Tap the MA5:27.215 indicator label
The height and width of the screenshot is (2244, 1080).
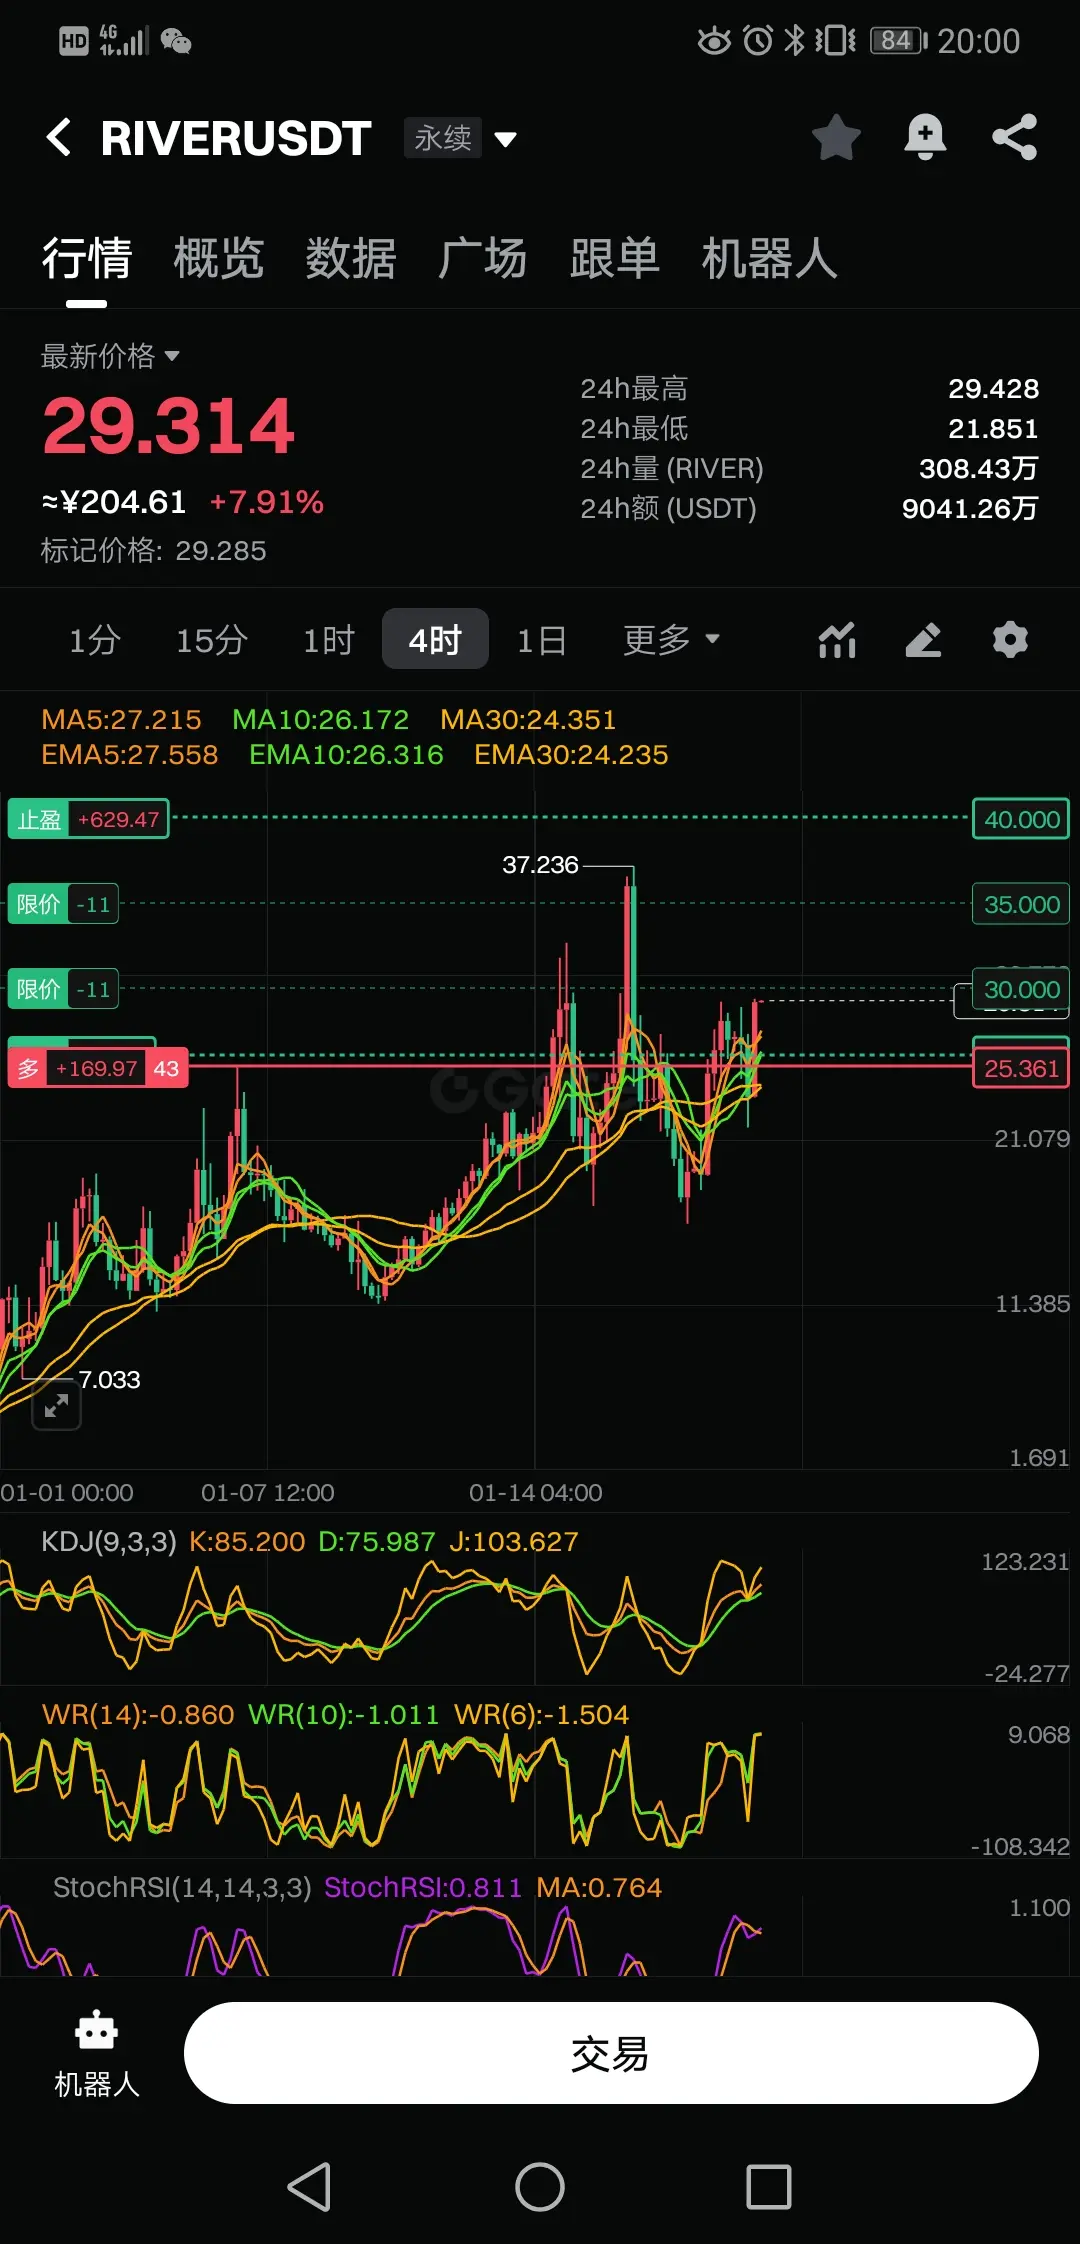pos(121,720)
